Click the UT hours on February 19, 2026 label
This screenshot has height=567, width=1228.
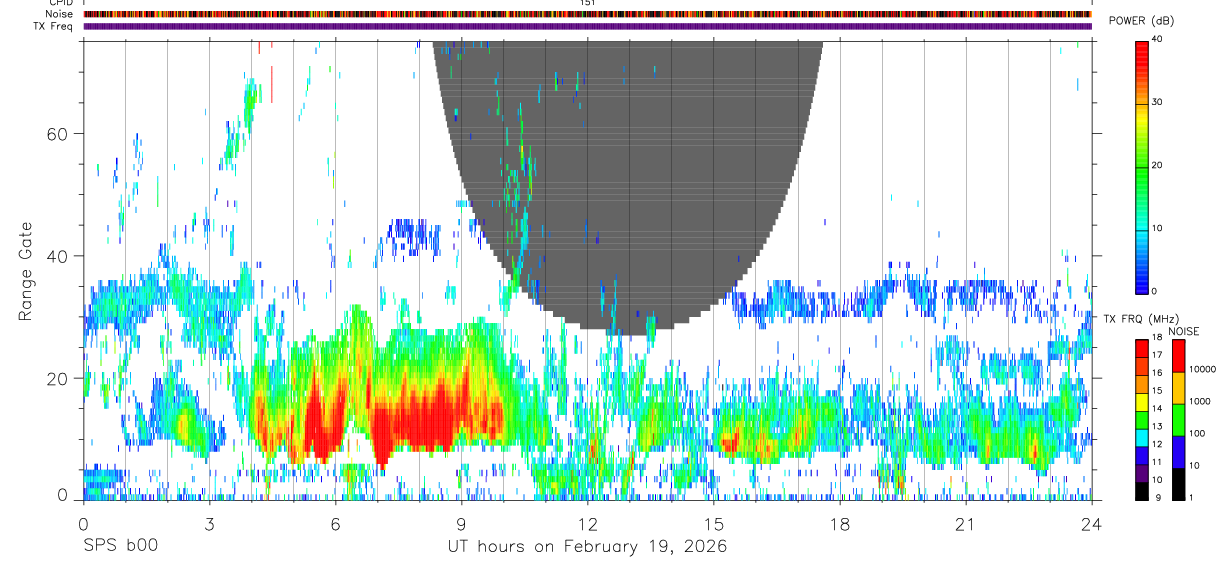point(587,547)
